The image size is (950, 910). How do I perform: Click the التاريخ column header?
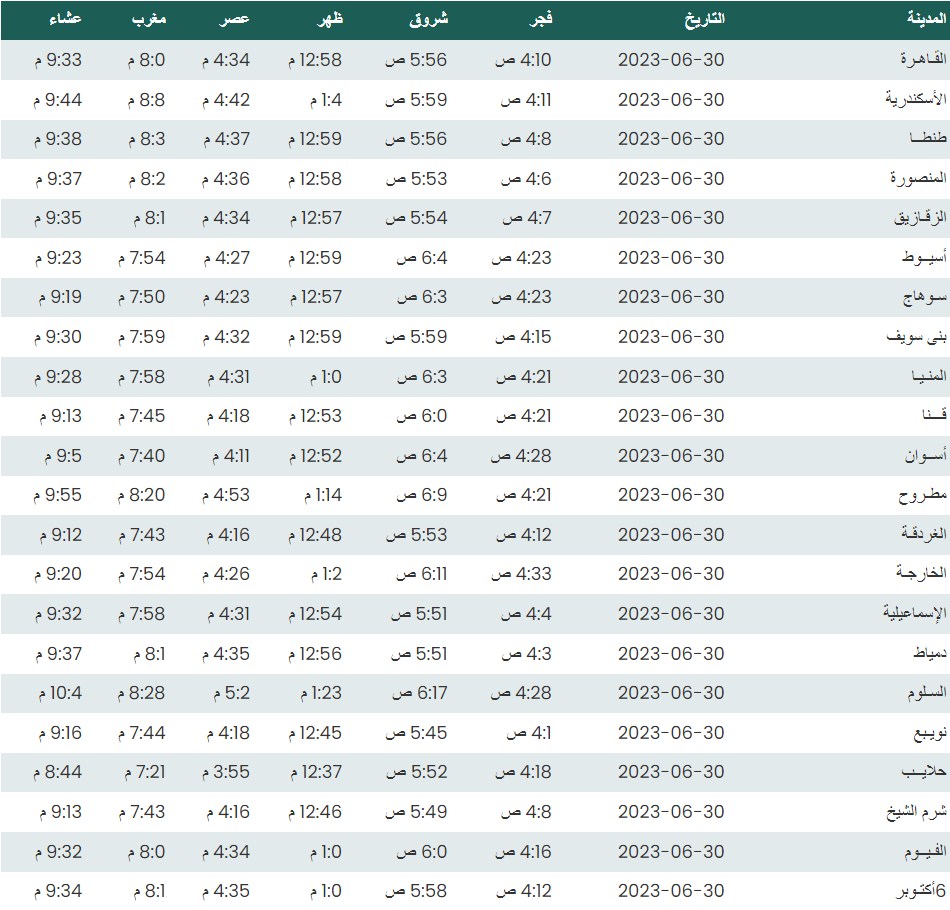click(704, 20)
